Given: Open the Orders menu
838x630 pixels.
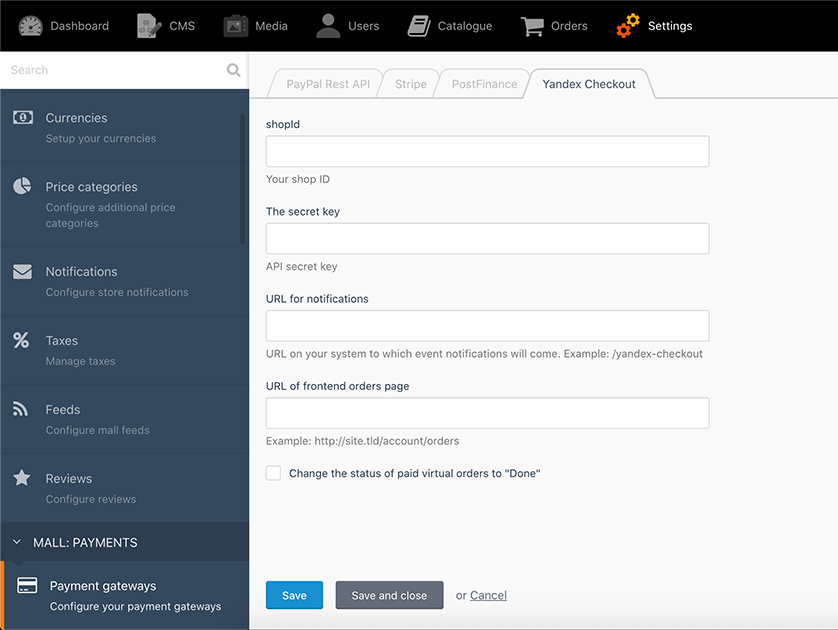Looking at the screenshot, I should (x=554, y=26).
